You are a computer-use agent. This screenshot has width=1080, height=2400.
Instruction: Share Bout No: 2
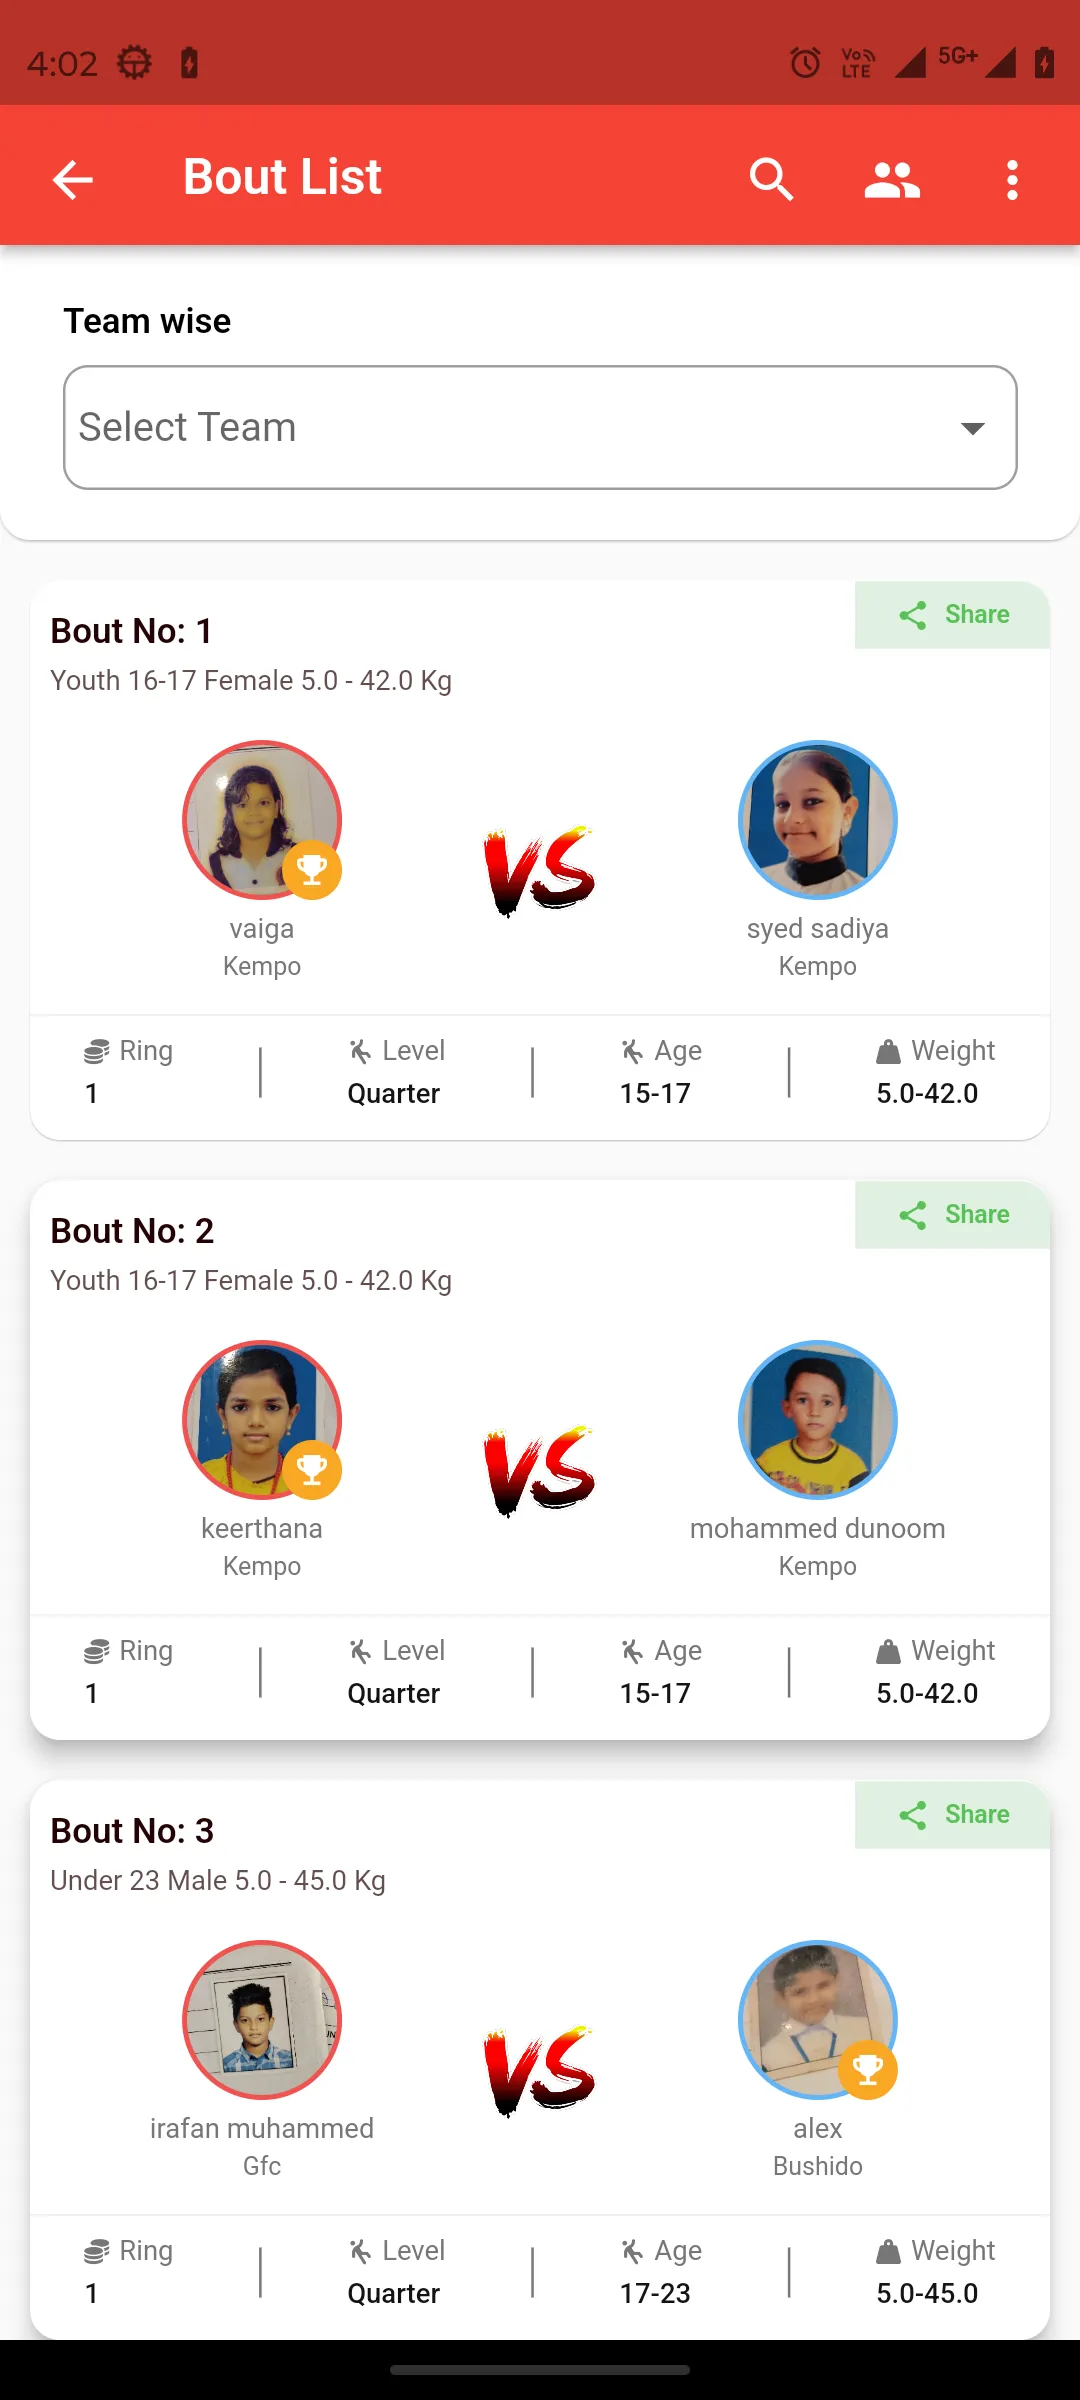click(952, 1214)
